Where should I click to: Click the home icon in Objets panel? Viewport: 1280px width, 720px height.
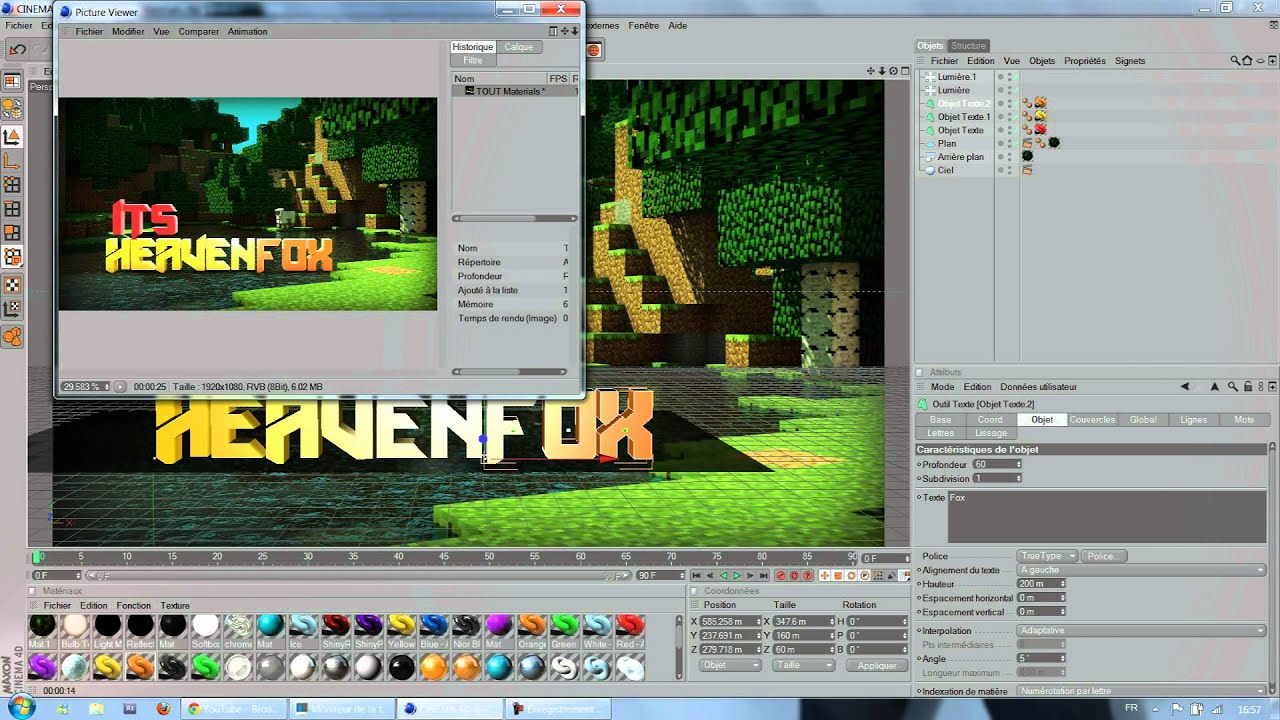[1246, 60]
